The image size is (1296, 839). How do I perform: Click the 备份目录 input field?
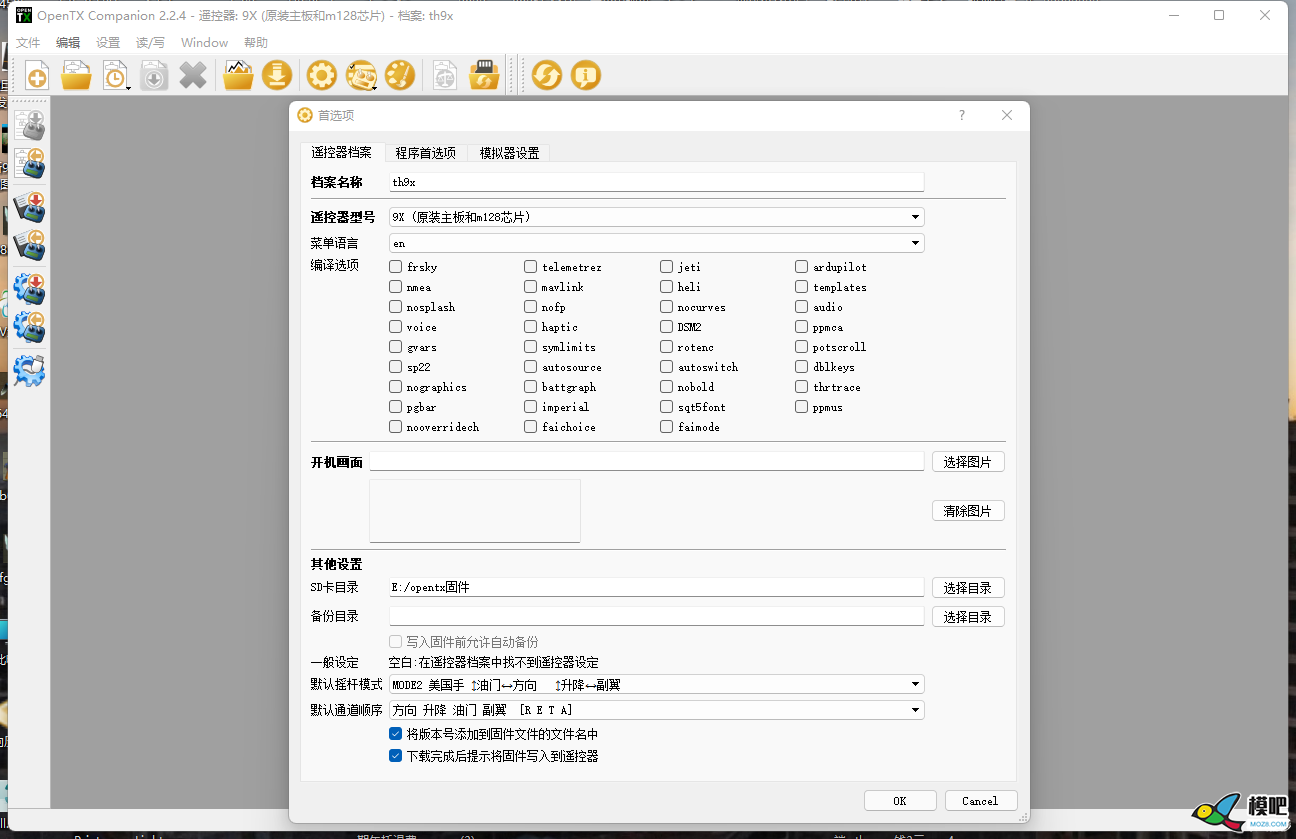tap(656, 616)
